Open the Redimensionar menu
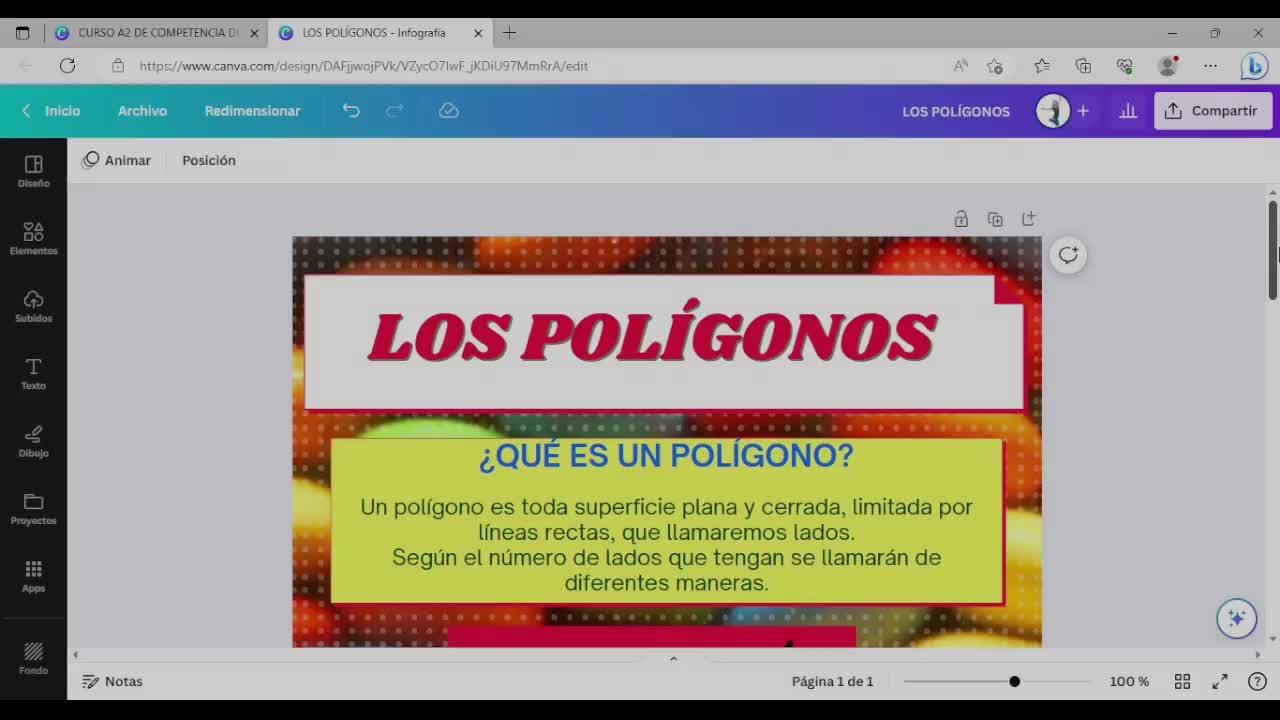Screen dimensions: 1280x720 (252, 111)
